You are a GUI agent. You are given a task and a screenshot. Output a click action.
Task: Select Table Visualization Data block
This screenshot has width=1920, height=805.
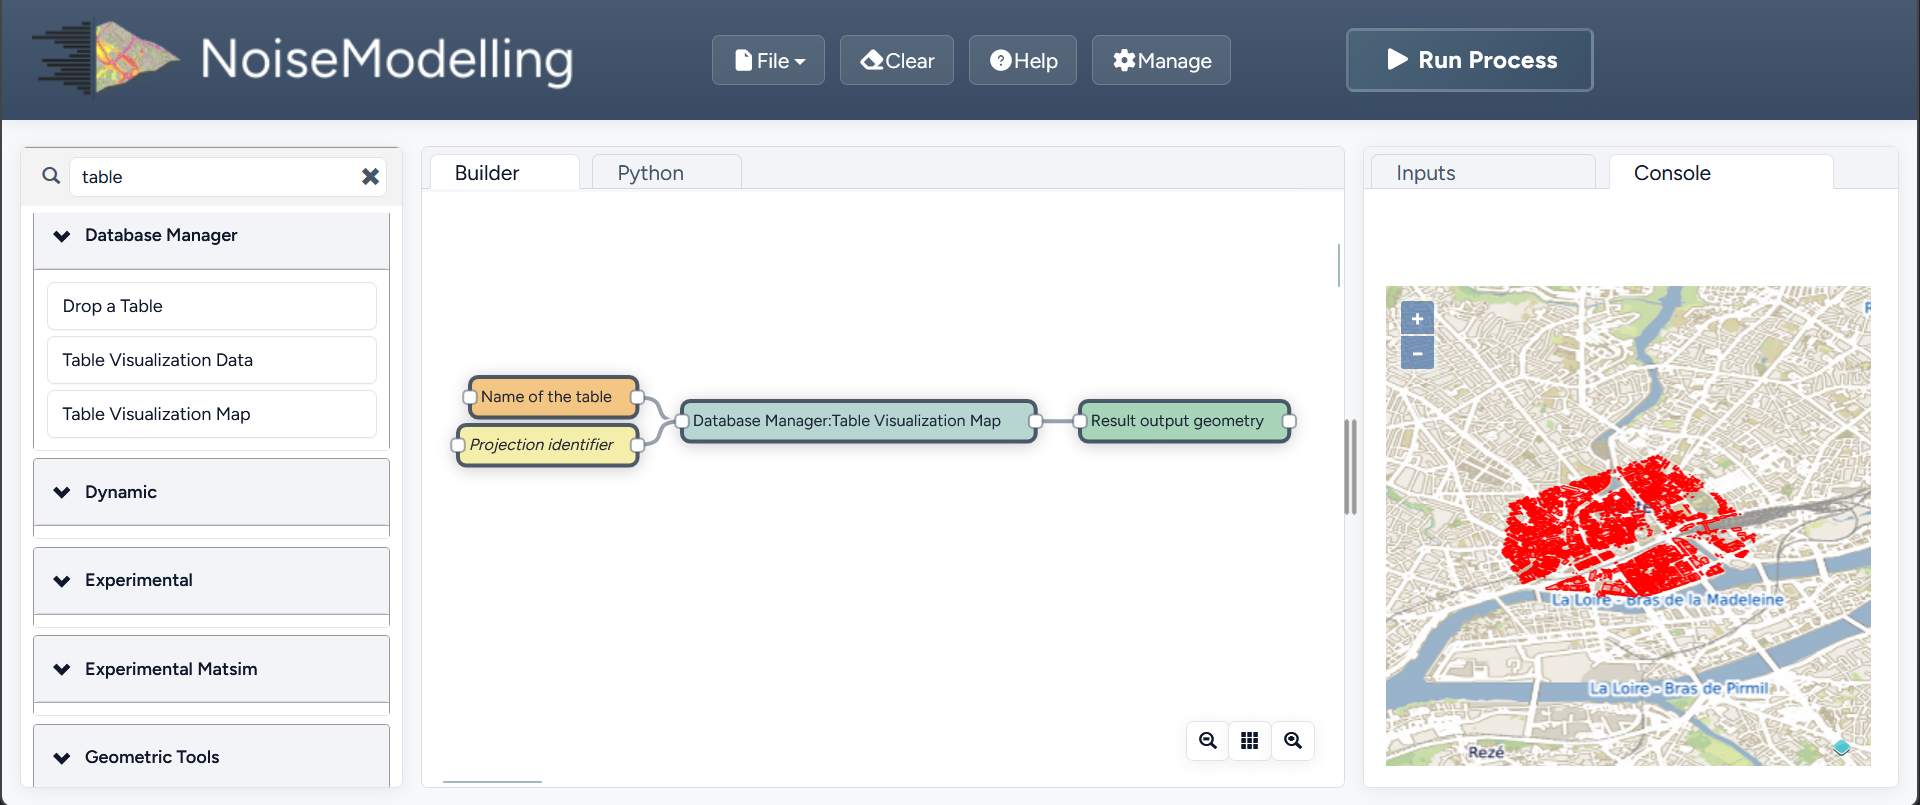pyautogui.click(x=212, y=360)
